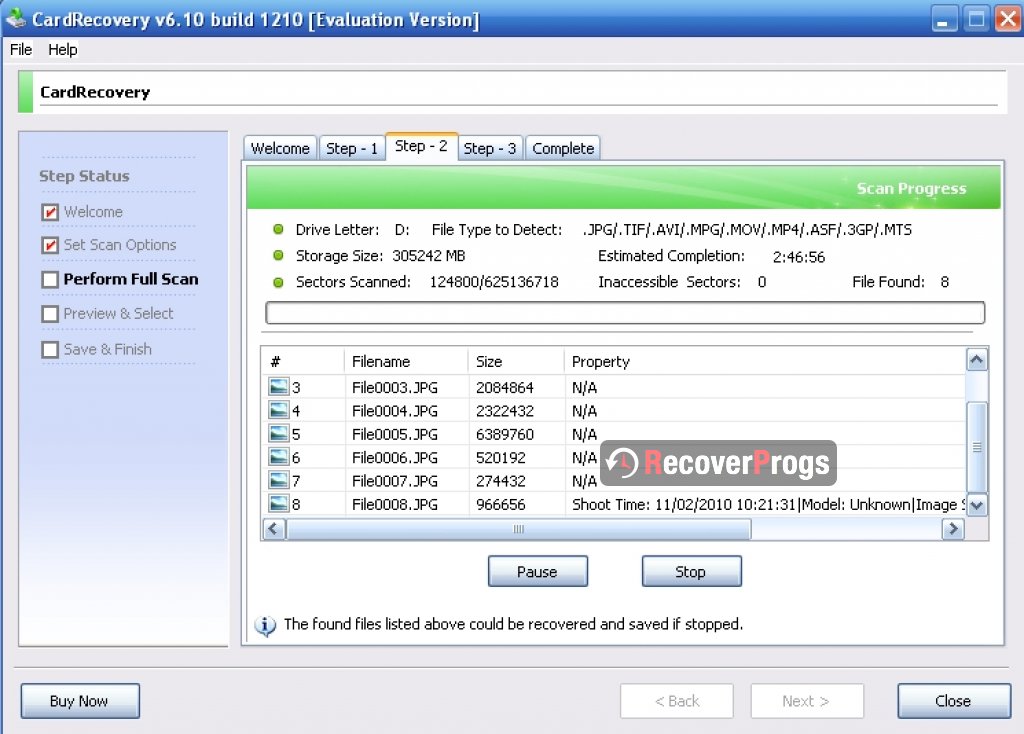Sort by the Size column header
The height and width of the screenshot is (734, 1024).
[516, 361]
